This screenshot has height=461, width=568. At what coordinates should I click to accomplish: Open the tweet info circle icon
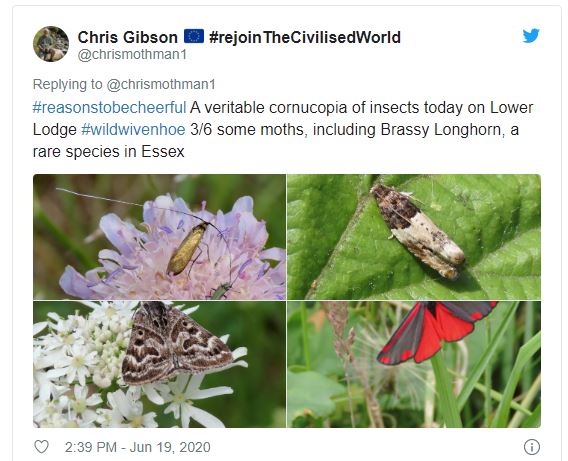pos(531,447)
